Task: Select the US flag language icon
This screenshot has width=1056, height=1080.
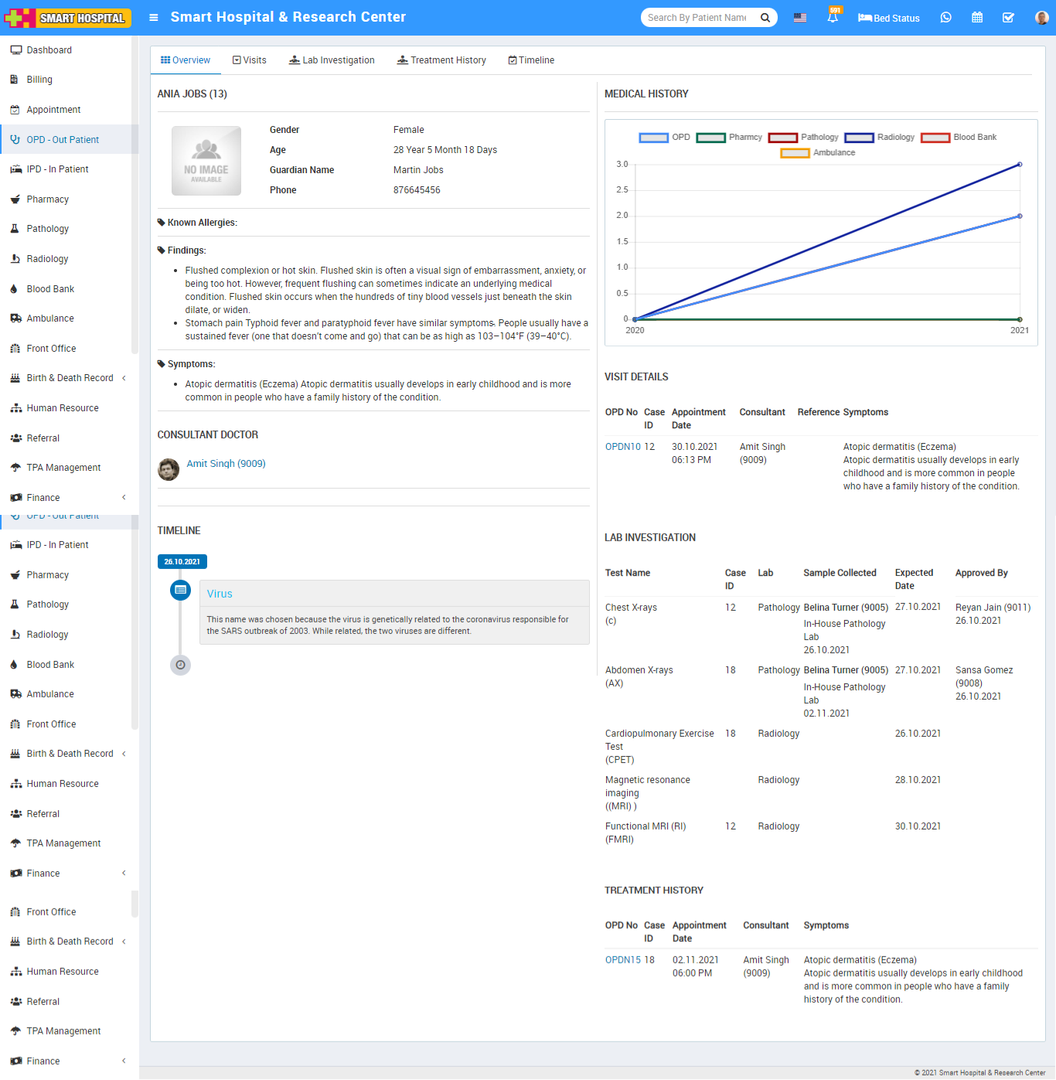Action: (800, 18)
